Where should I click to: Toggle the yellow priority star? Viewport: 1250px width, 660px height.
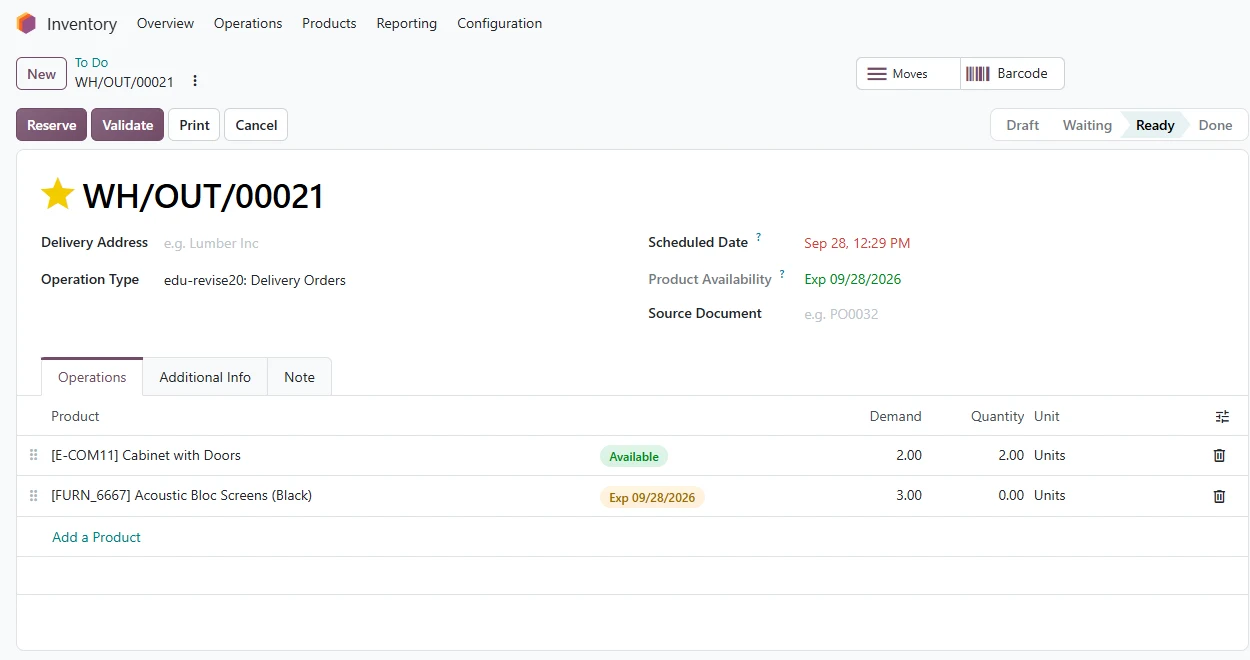click(58, 195)
